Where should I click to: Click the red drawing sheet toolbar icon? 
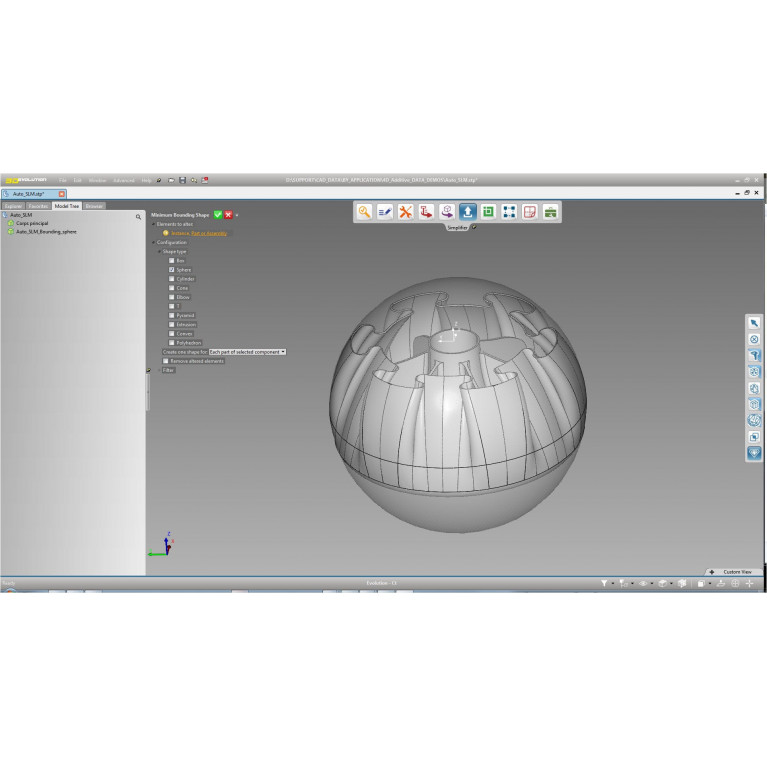coord(530,212)
